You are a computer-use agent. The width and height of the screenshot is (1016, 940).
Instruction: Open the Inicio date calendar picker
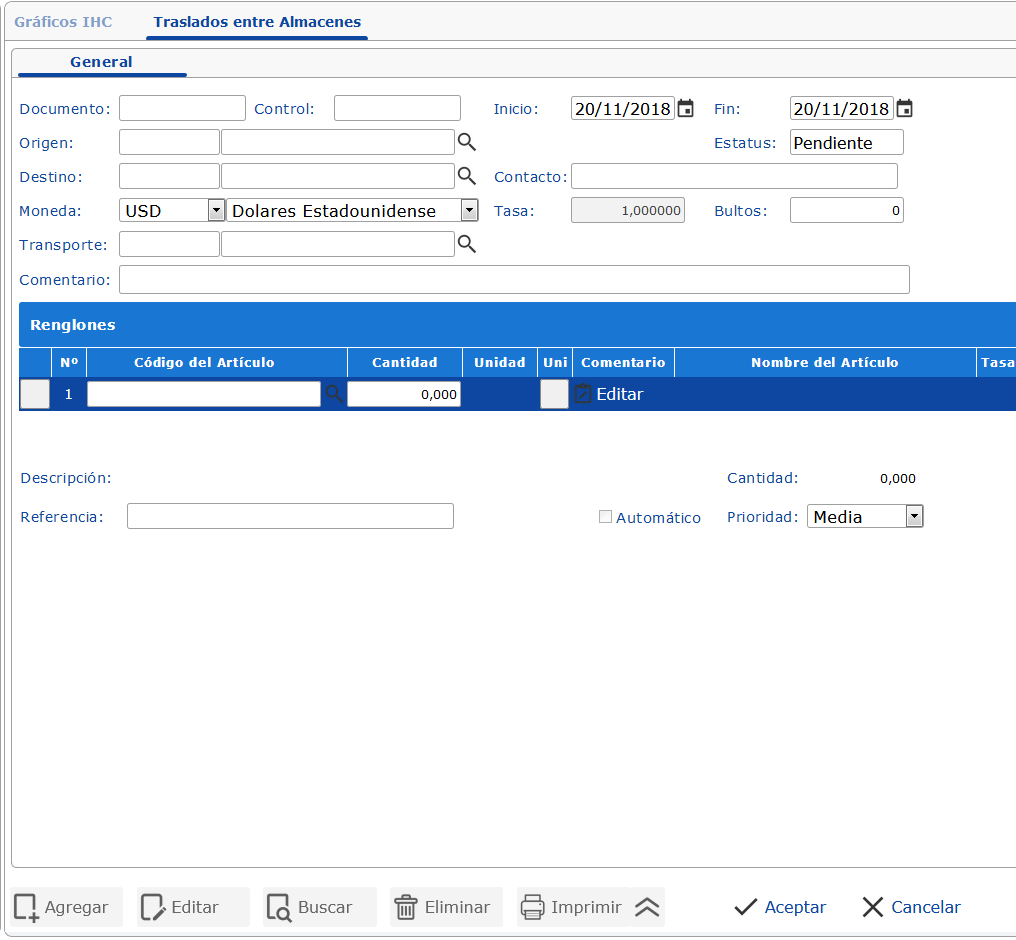coord(685,109)
